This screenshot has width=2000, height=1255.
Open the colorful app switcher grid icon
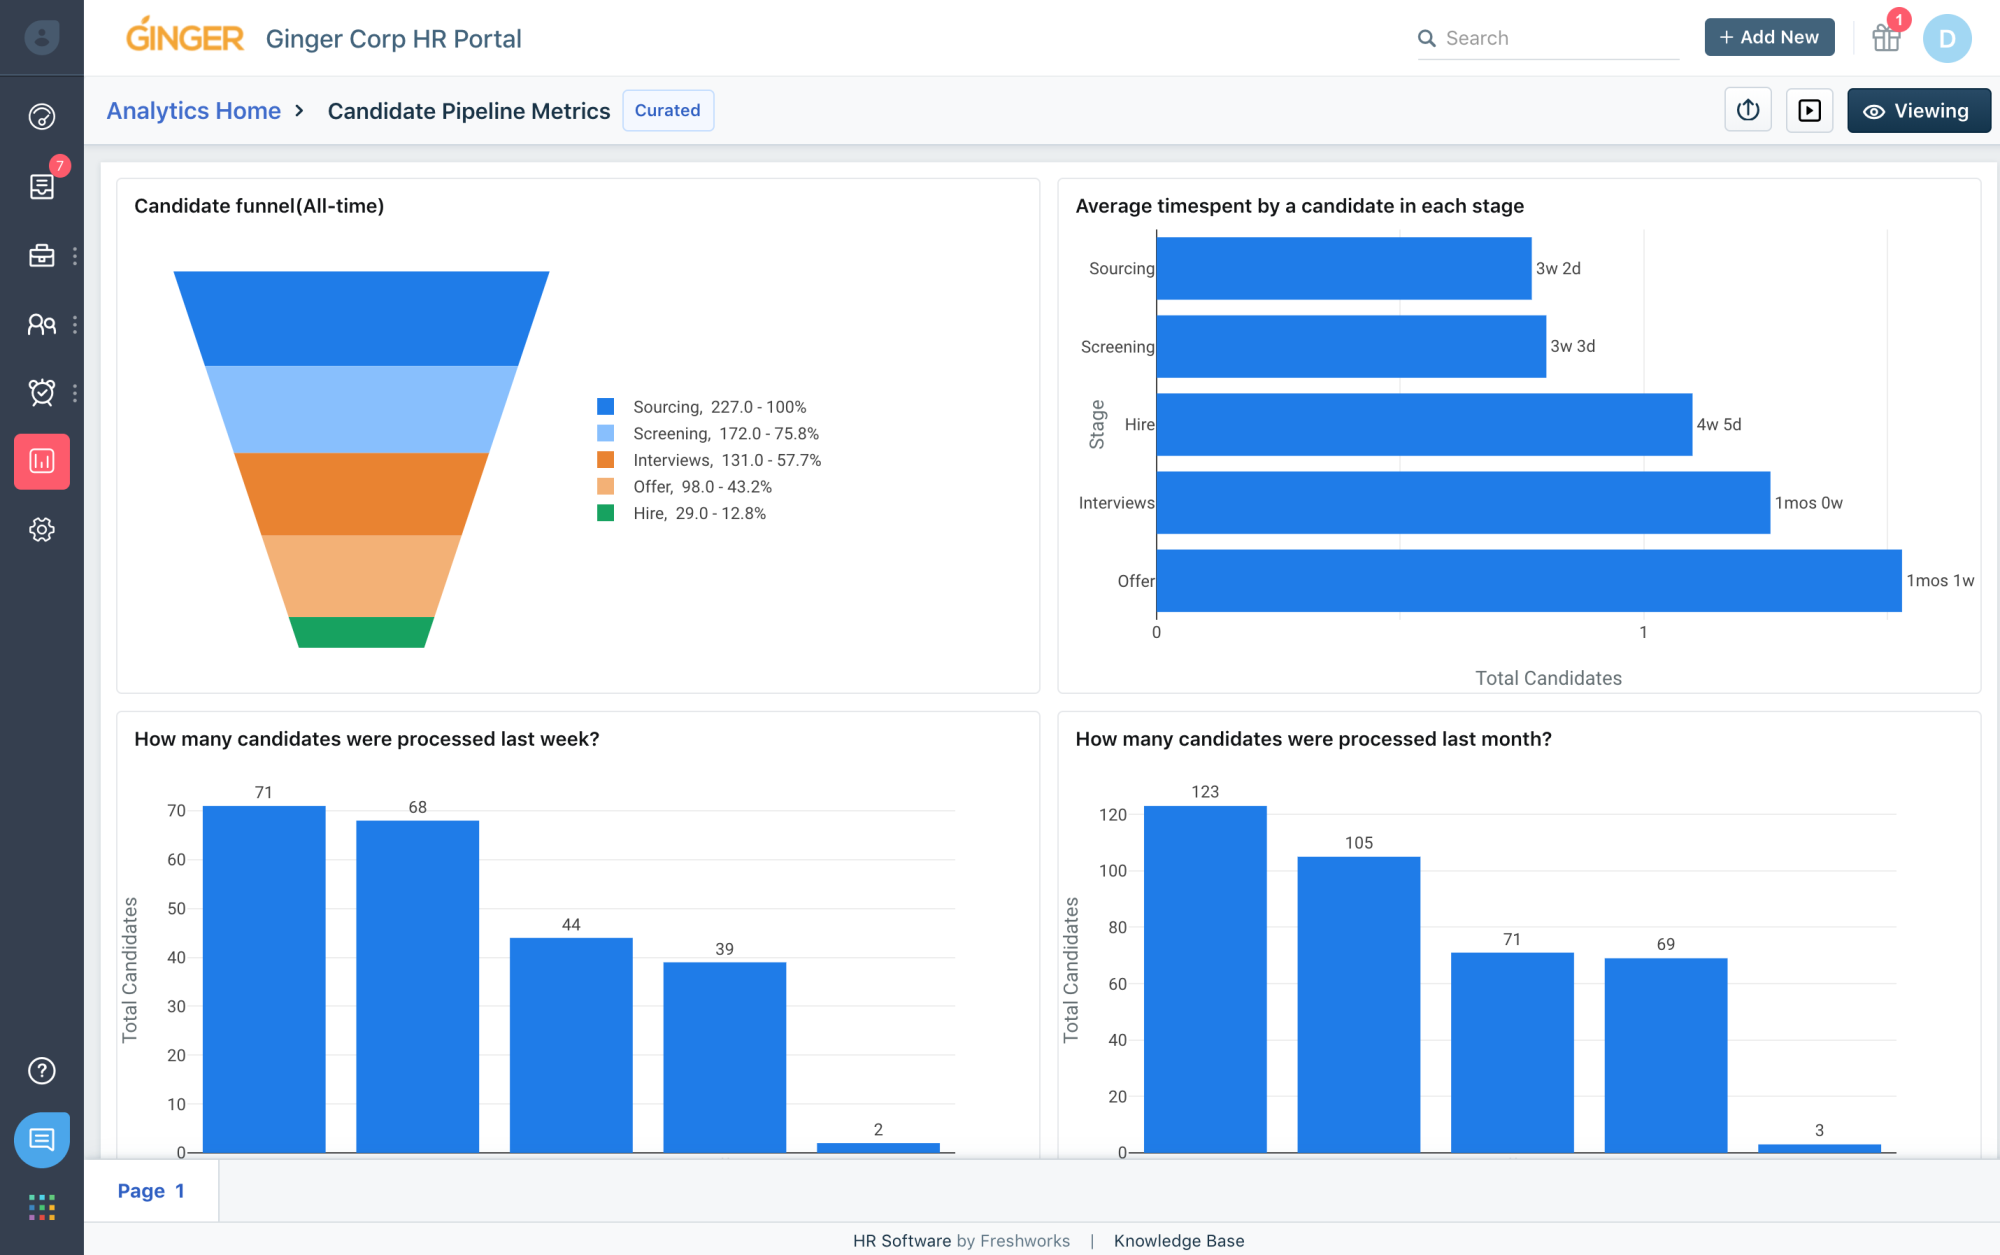(41, 1207)
